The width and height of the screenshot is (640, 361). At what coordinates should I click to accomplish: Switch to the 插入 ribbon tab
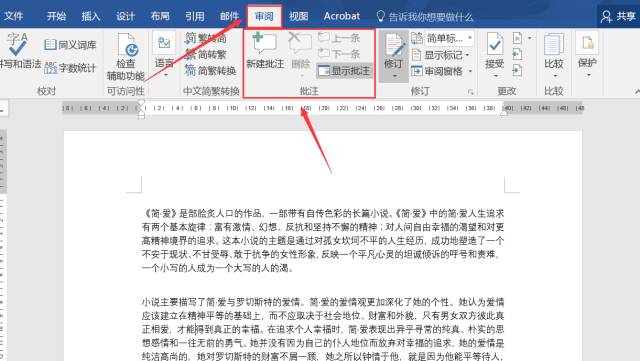tap(91, 16)
